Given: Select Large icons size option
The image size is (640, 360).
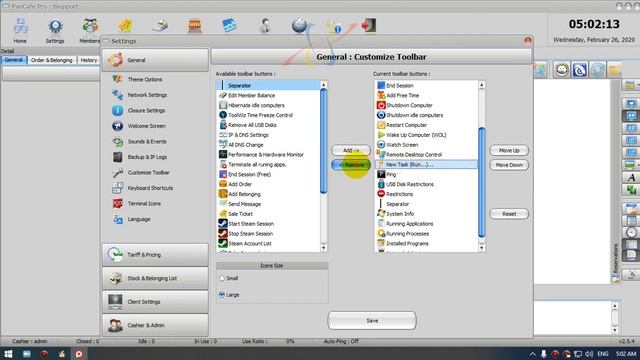Looking at the screenshot, I should 222,295.
